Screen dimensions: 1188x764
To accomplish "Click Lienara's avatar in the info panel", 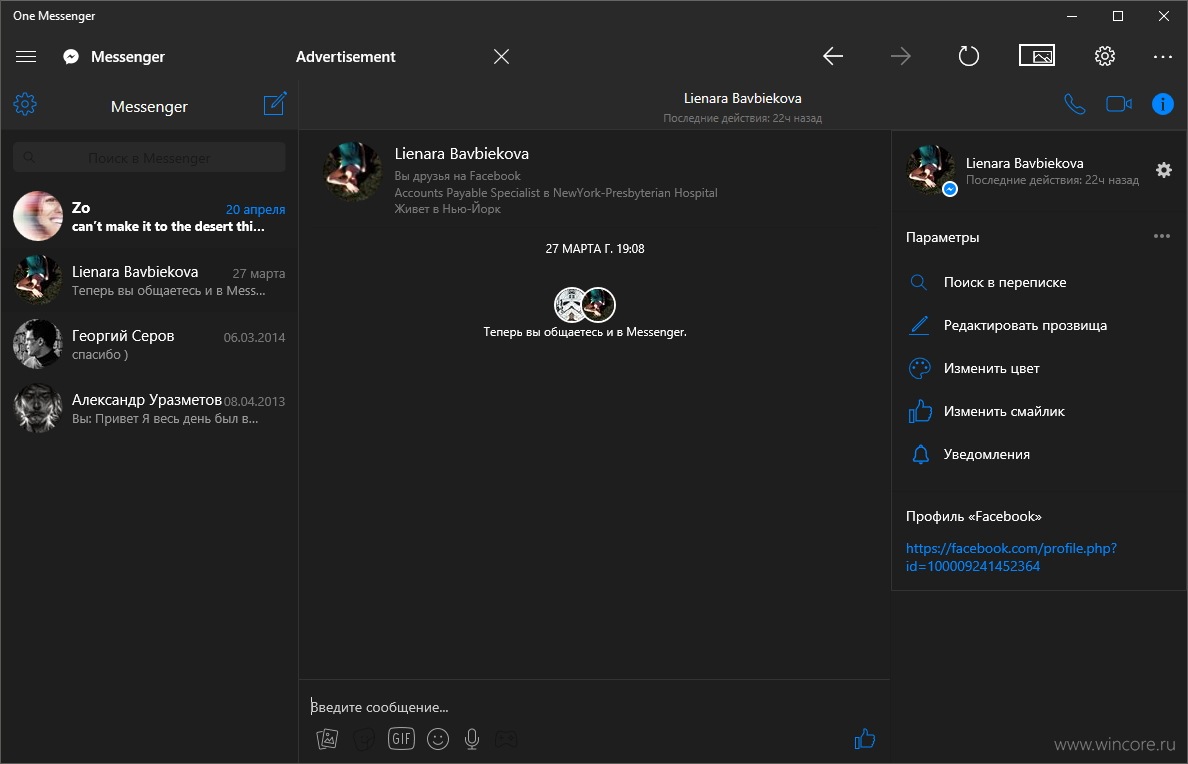I will point(931,170).
